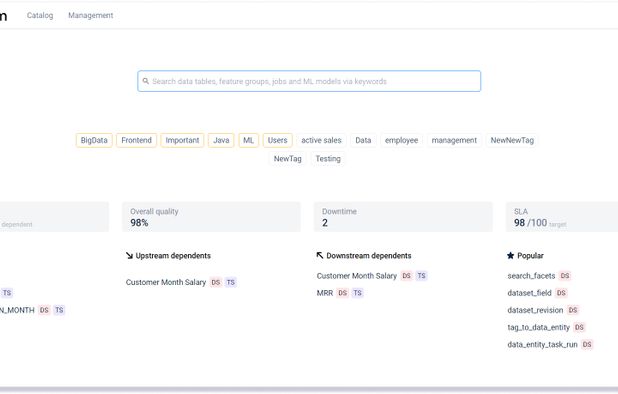Select the BigData tag
618x394 pixels.
[94, 140]
